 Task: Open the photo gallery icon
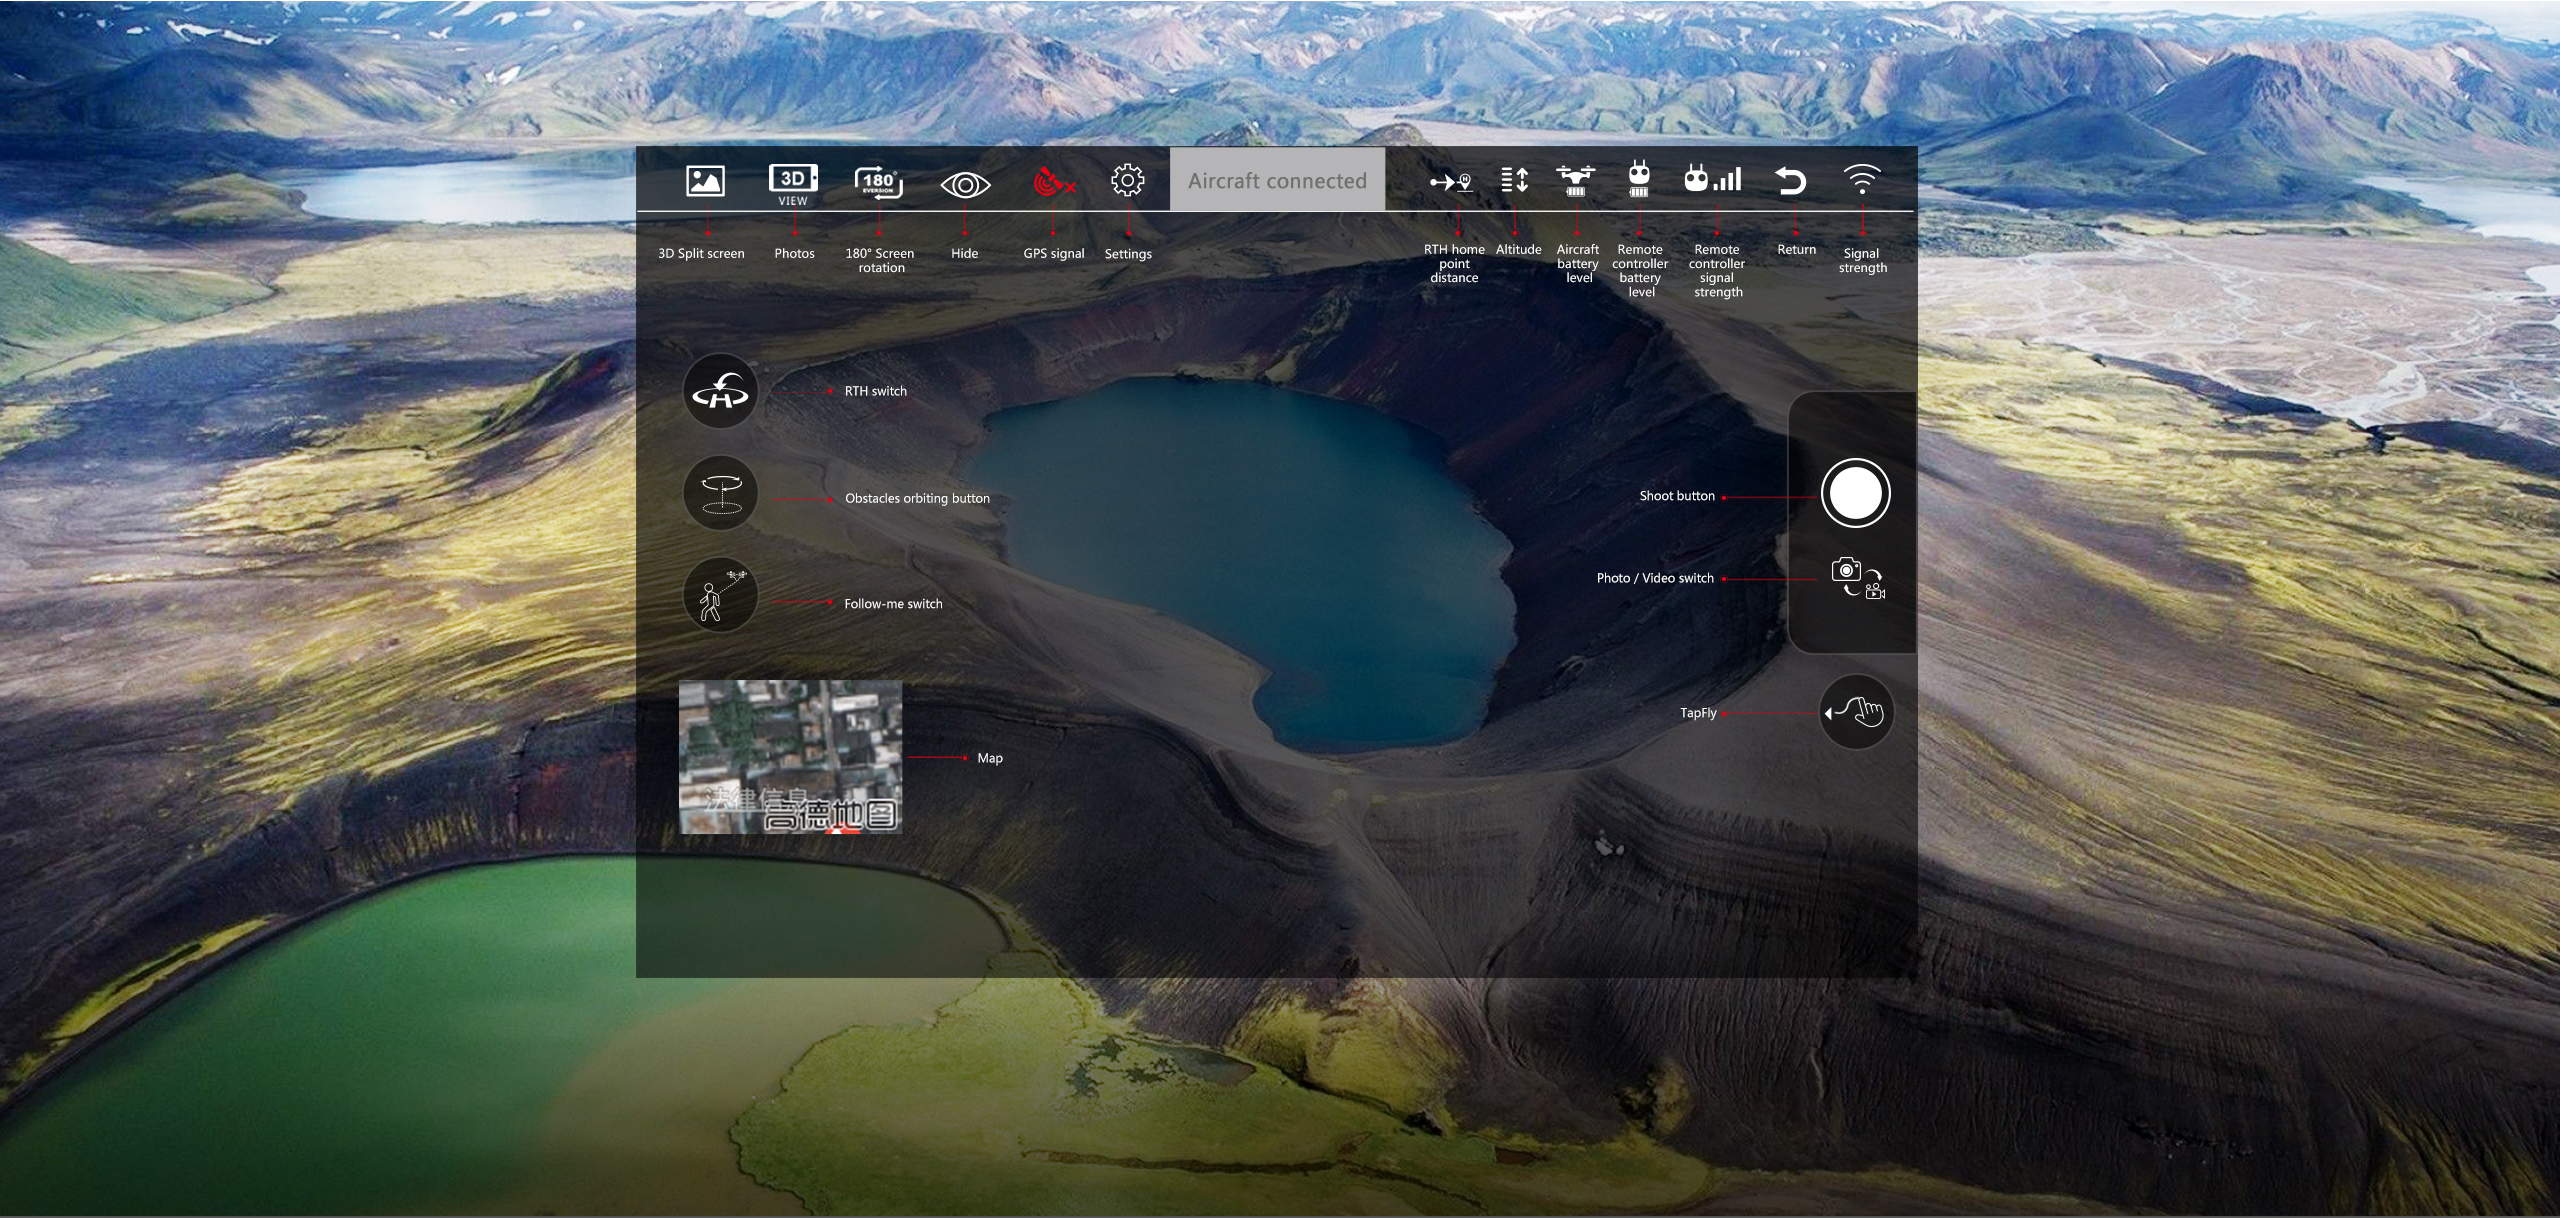click(705, 181)
